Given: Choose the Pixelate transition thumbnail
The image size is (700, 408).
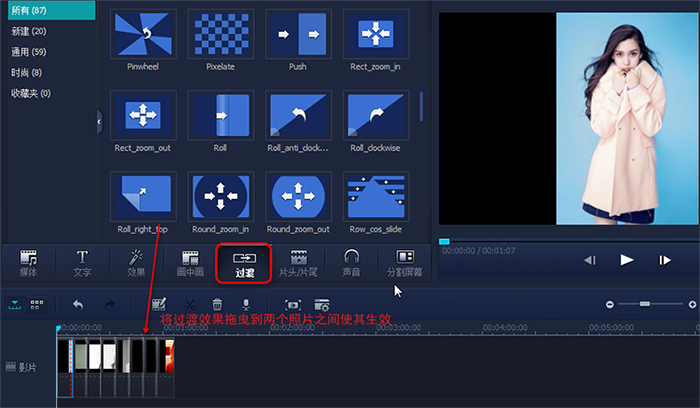Looking at the screenshot, I should tap(221, 34).
